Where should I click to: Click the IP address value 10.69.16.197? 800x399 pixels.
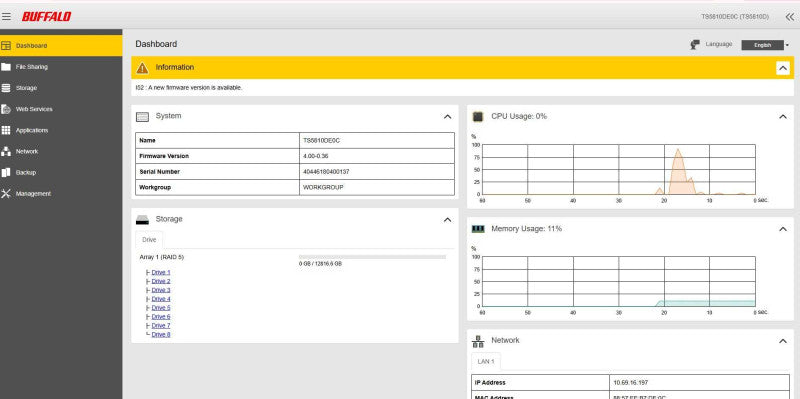(631, 383)
